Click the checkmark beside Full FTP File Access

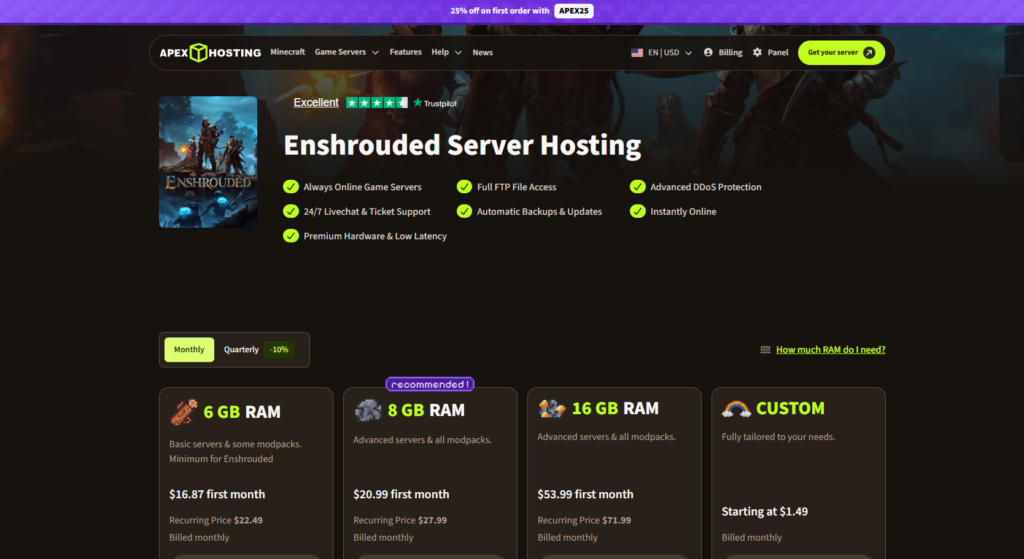coord(464,187)
